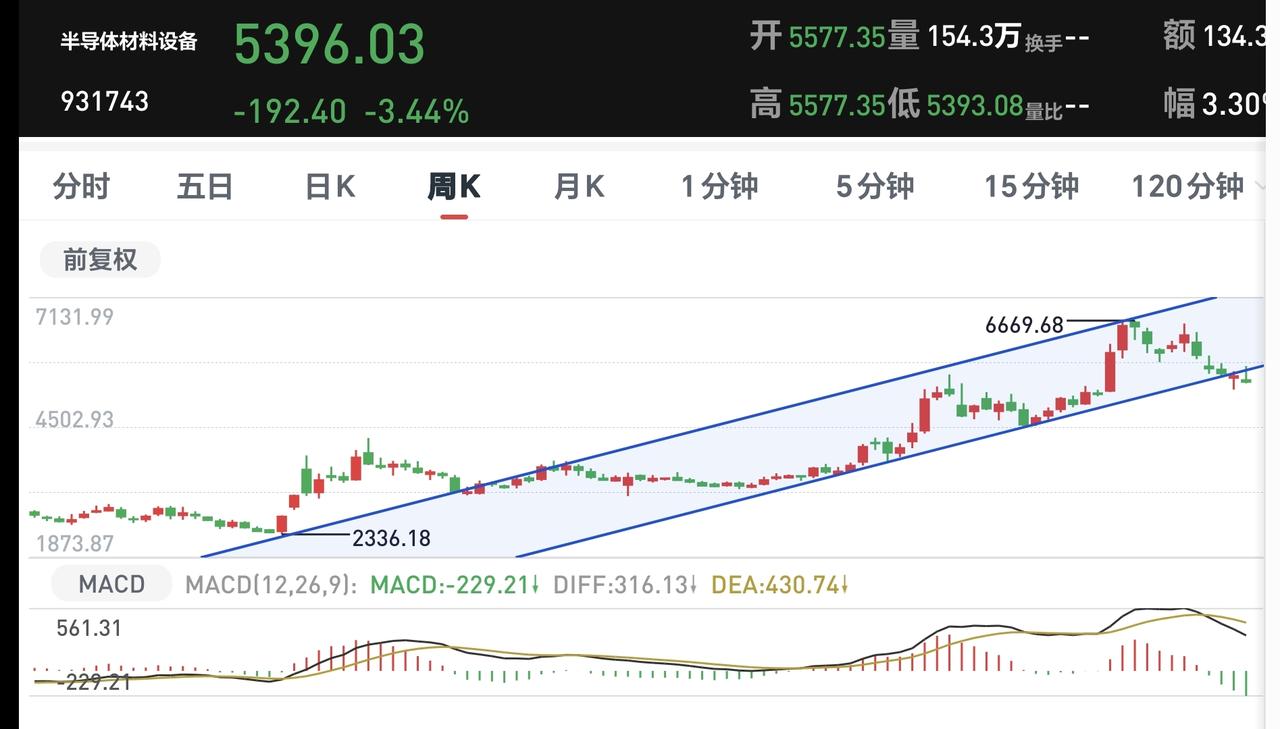Viewport: 1280px width, 729px height.
Task: Click the 6669.68 high price marker
Action: pos(1024,325)
